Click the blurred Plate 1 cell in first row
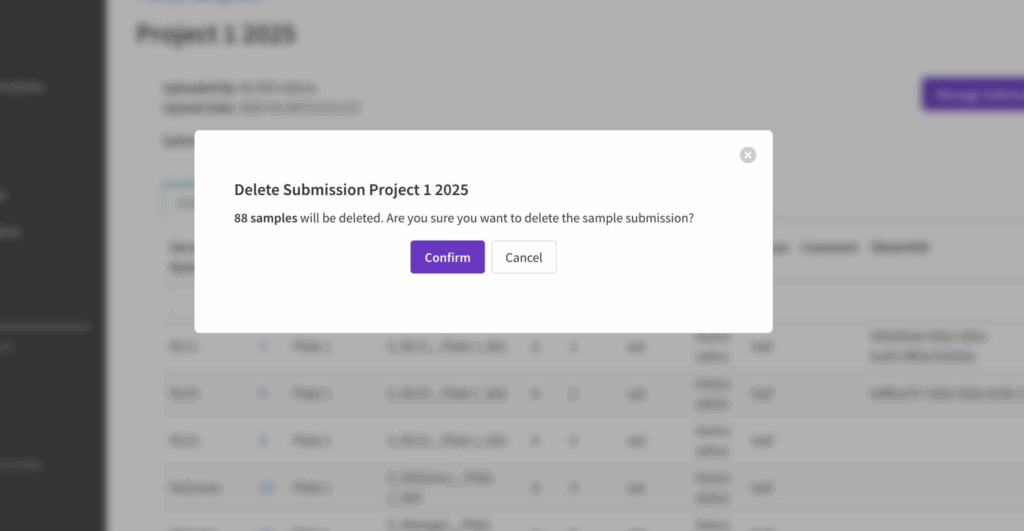This screenshot has height=531, width=1024. click(x=310, y=346)
